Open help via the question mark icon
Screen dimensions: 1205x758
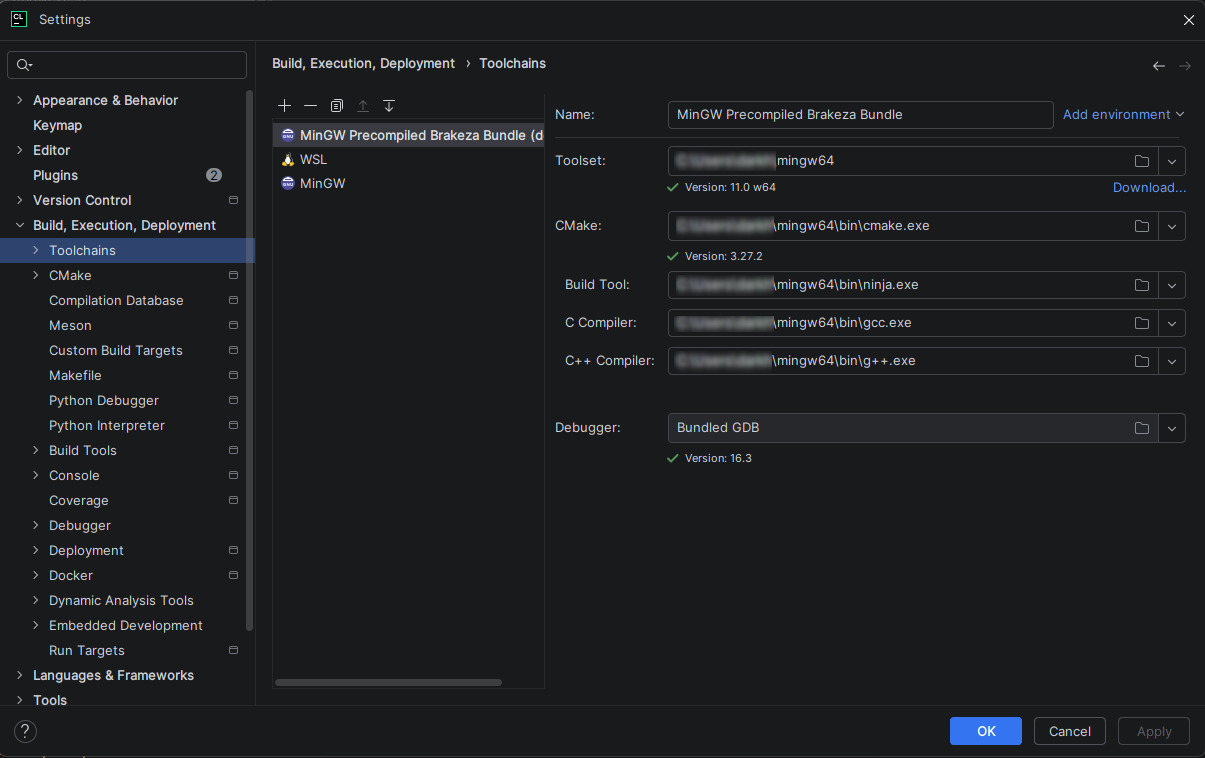24,731
